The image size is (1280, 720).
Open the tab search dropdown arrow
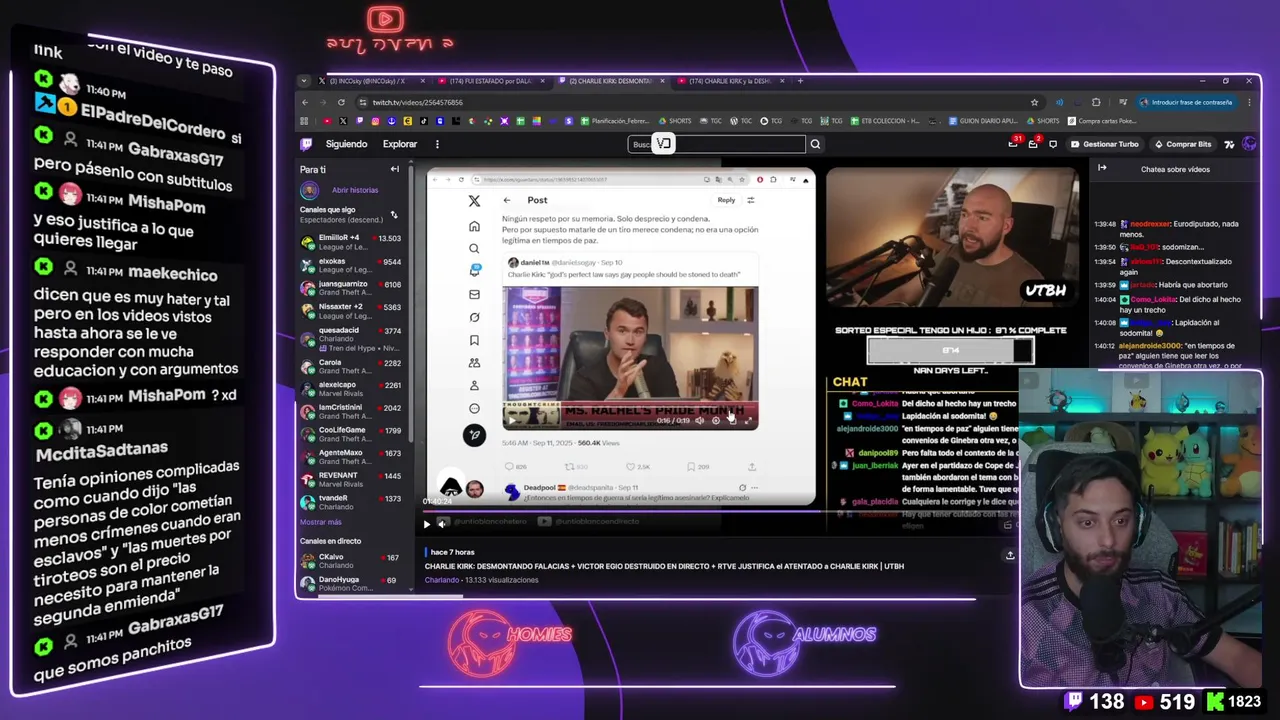click(x=303, y=81)
